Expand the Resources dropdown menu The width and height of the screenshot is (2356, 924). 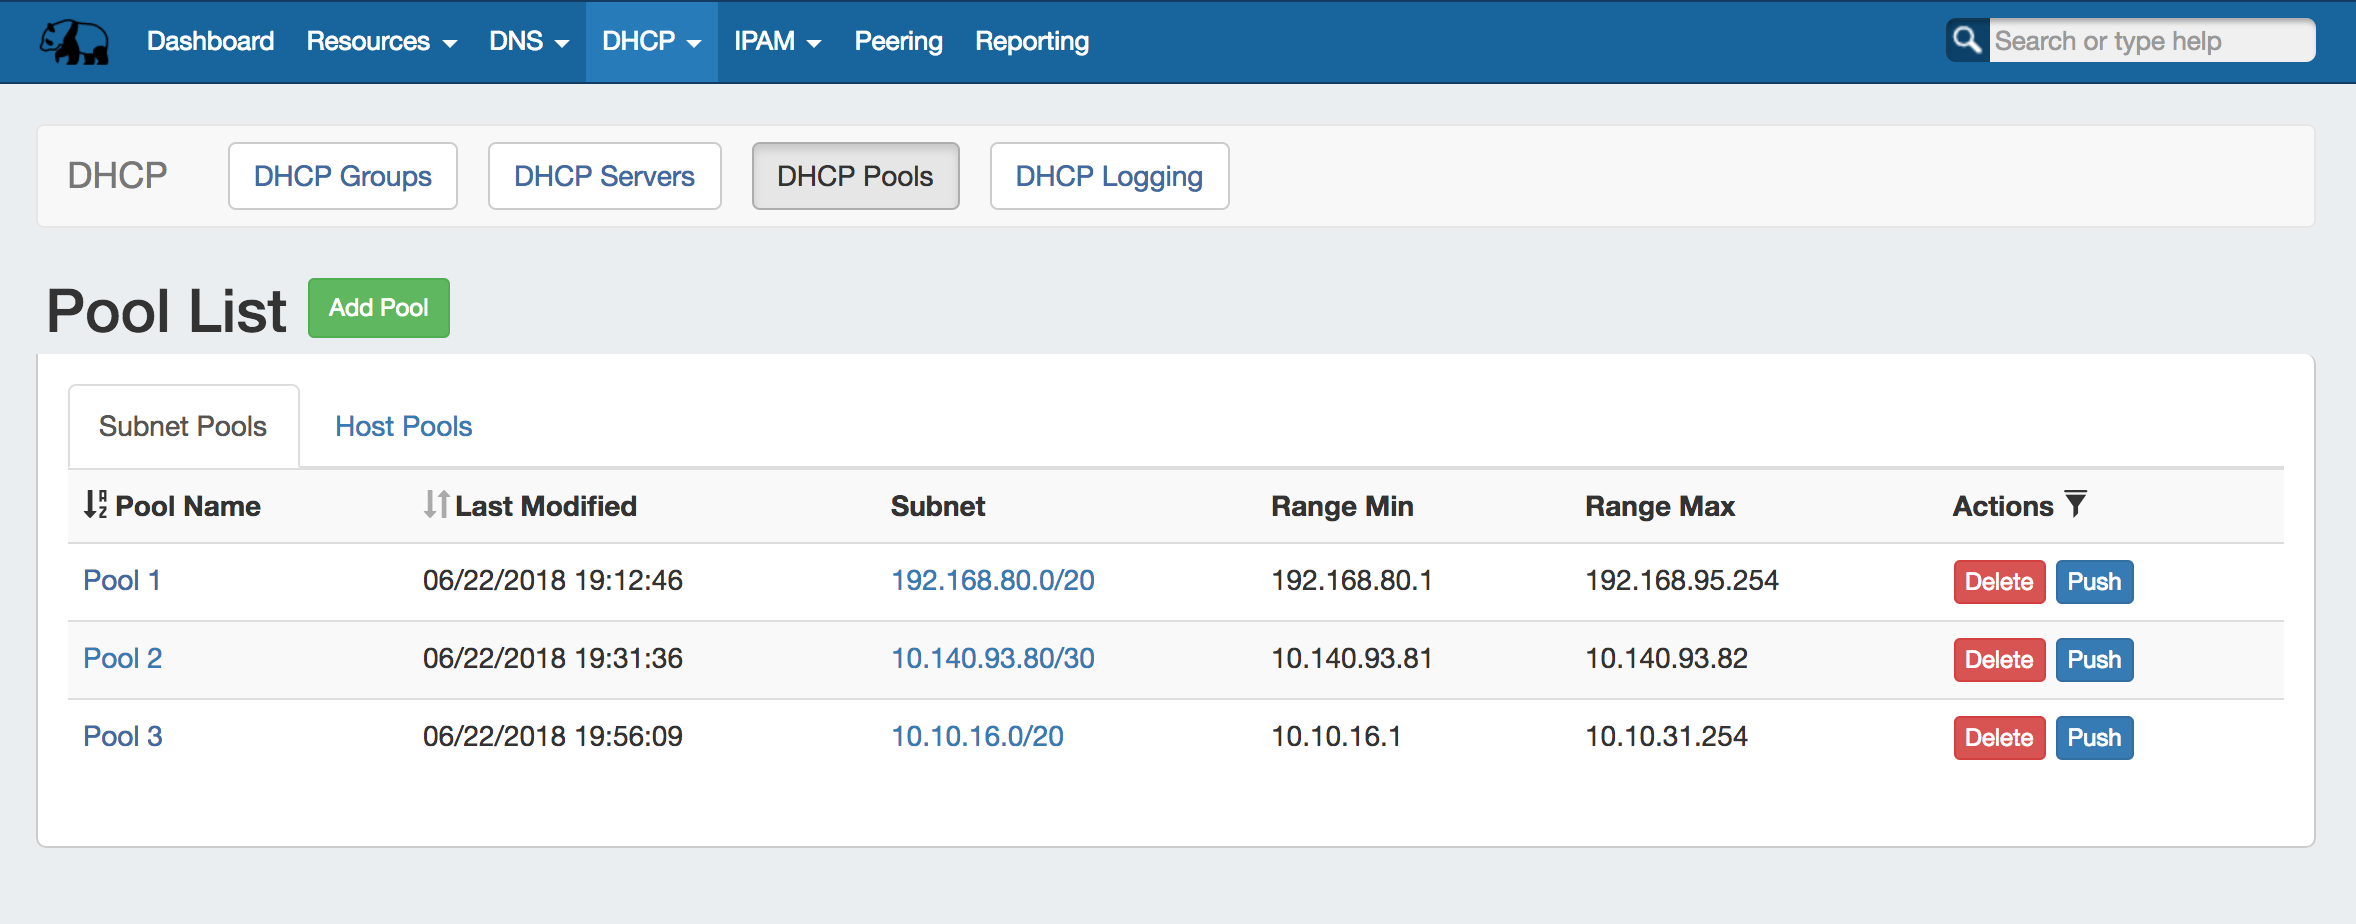(x=381, y=42)
